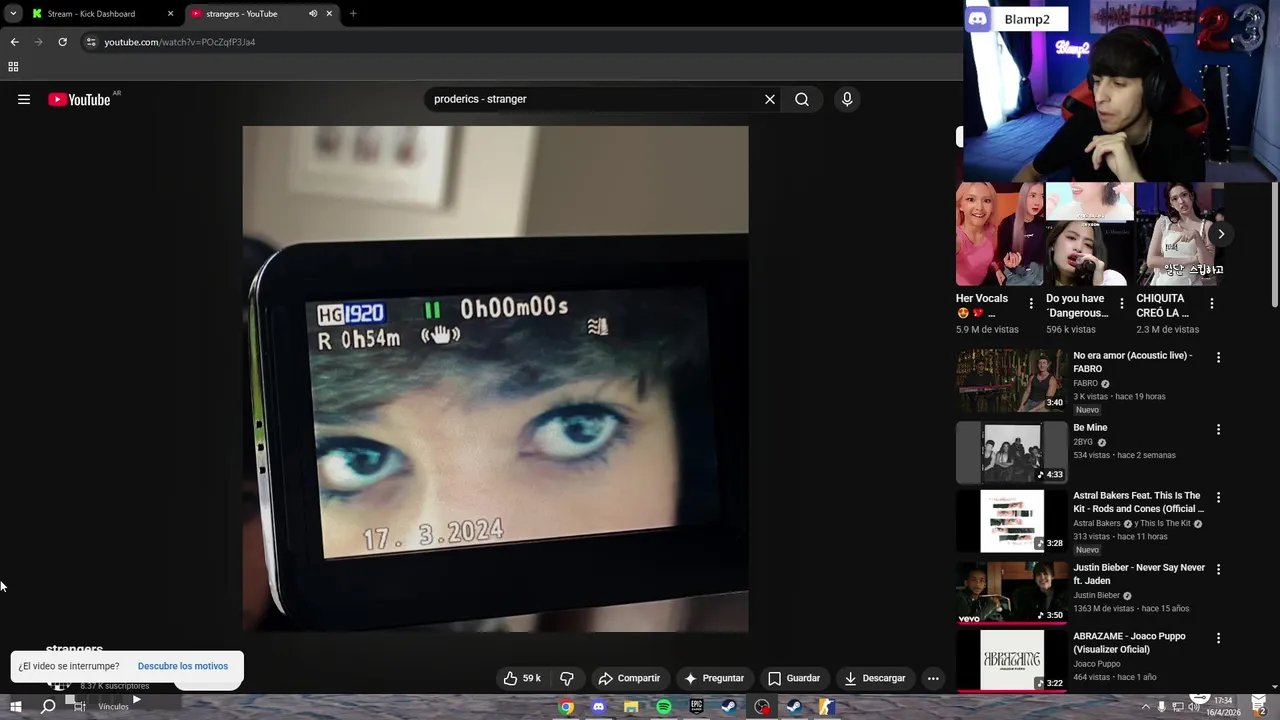Open FABRO channel name link
Screen dimensions: 1280x720
[x=1085, y=383]
